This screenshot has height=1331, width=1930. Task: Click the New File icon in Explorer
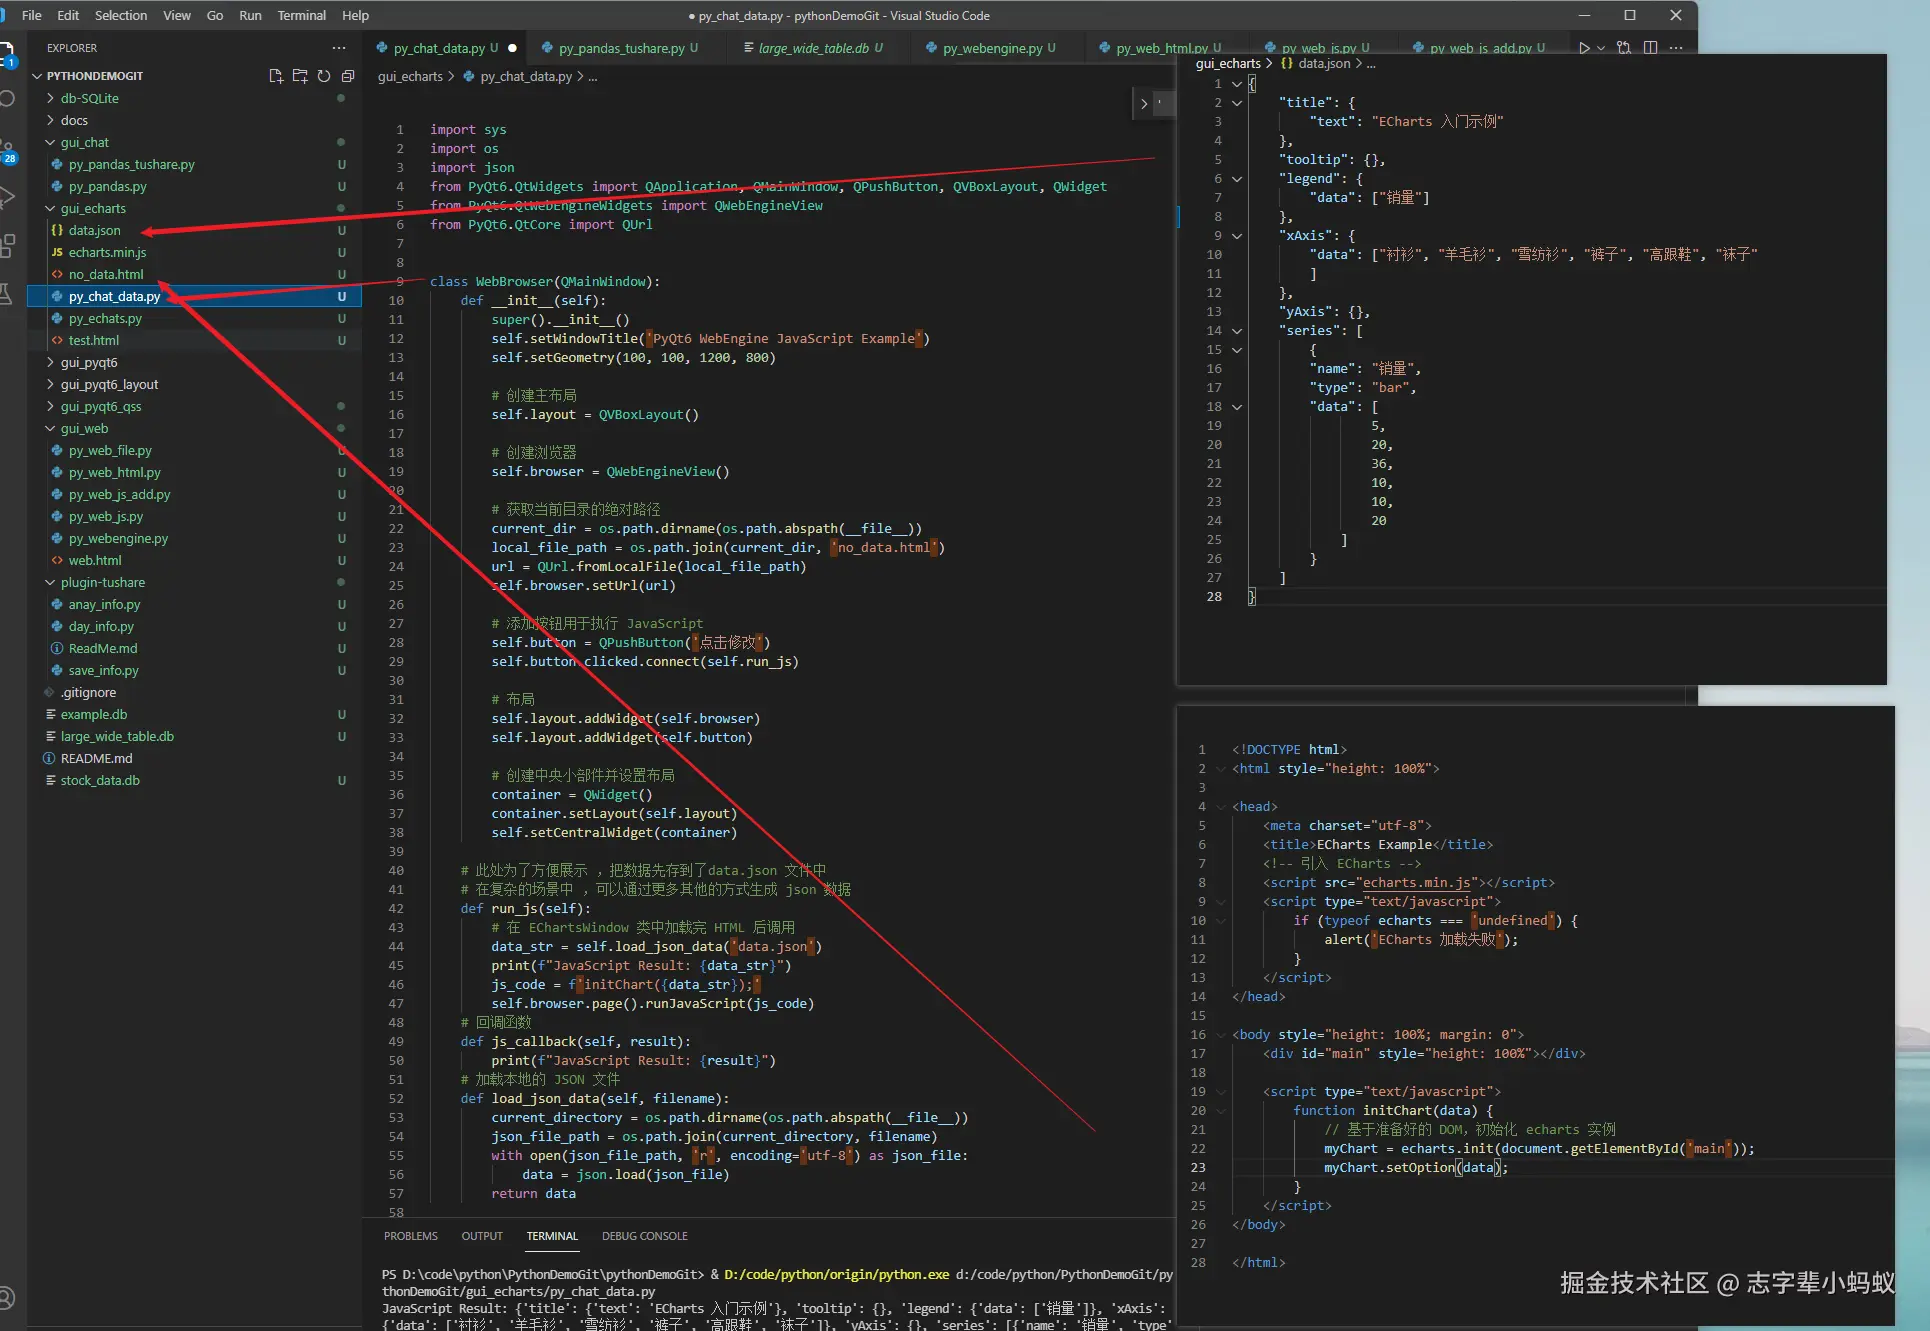(x=276, y=76)
